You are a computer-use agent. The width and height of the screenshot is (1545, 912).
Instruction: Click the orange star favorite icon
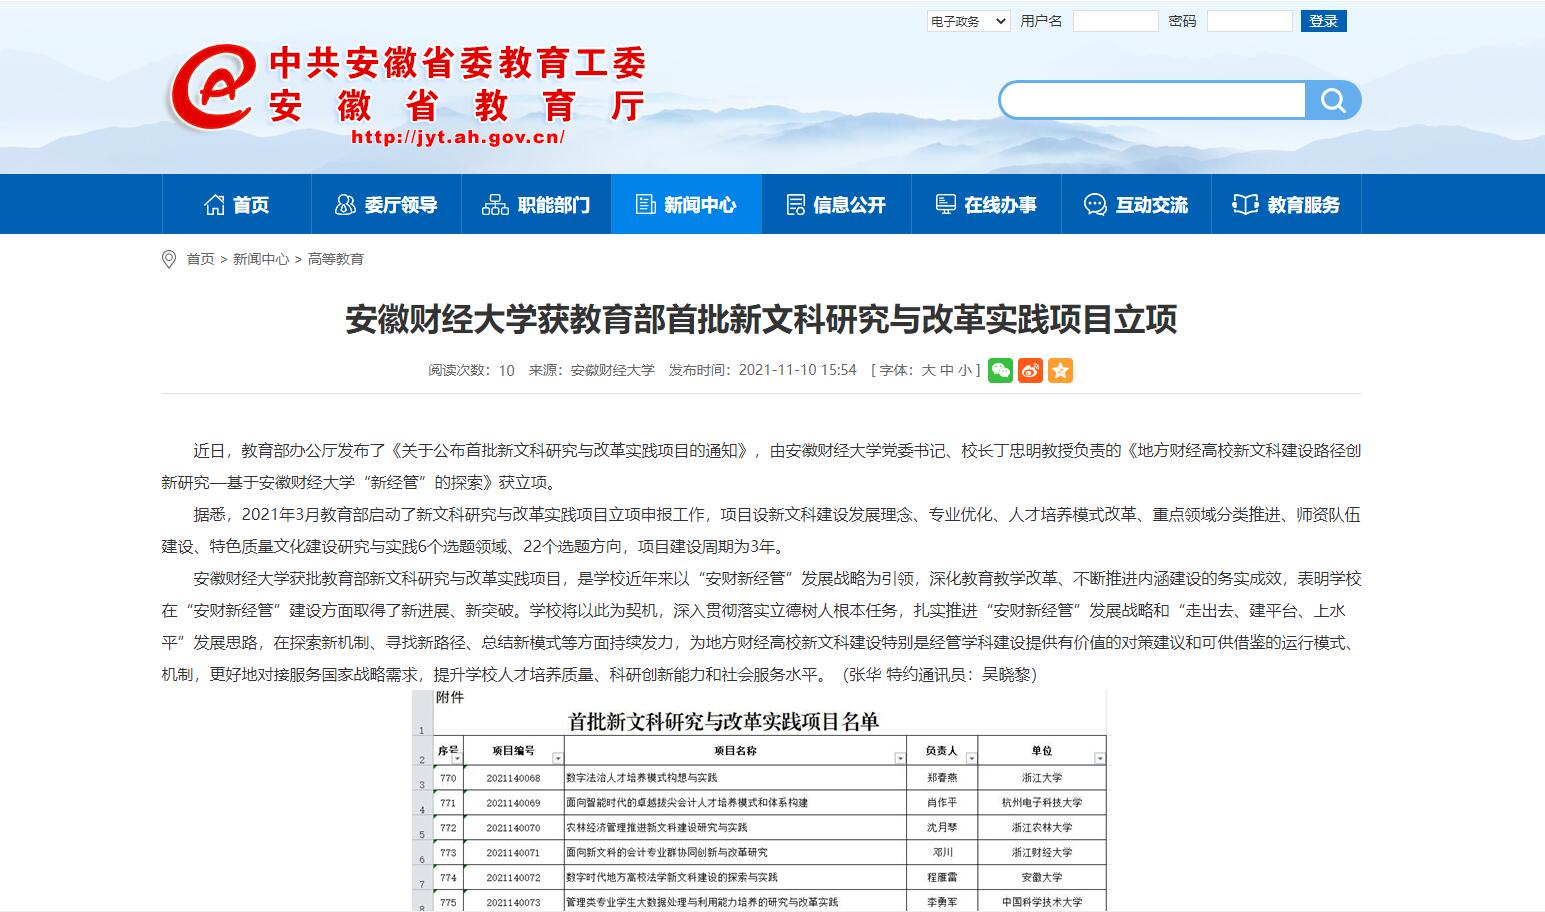pos(1060,370)
